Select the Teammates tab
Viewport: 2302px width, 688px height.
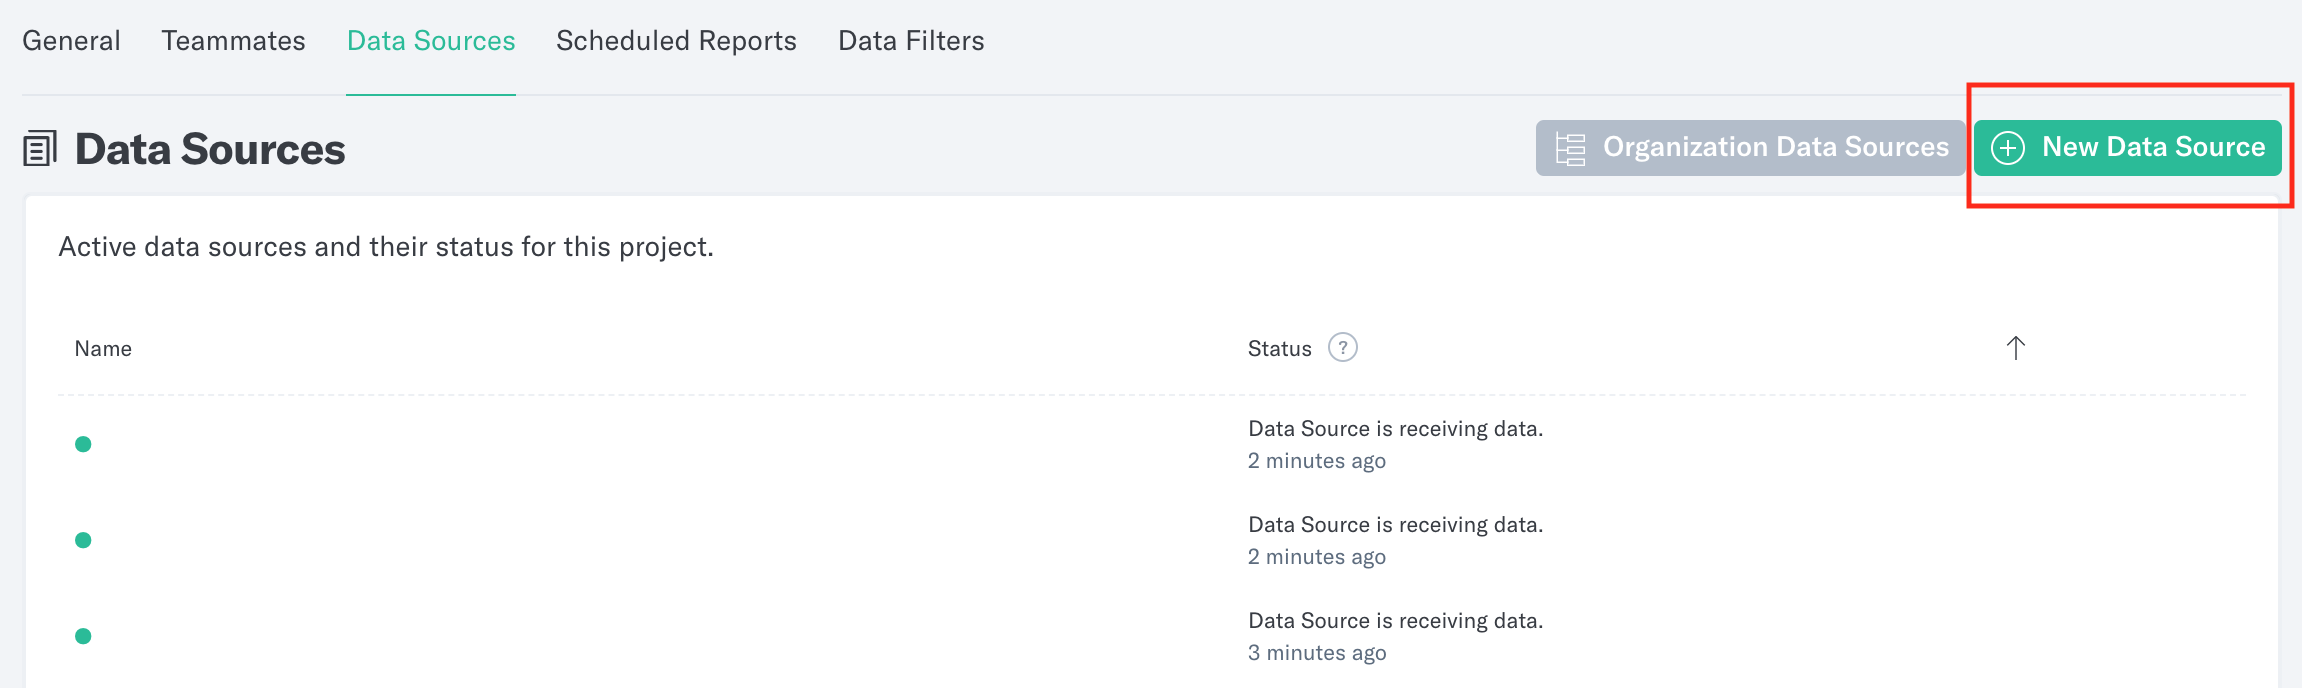tap(233, 40)
